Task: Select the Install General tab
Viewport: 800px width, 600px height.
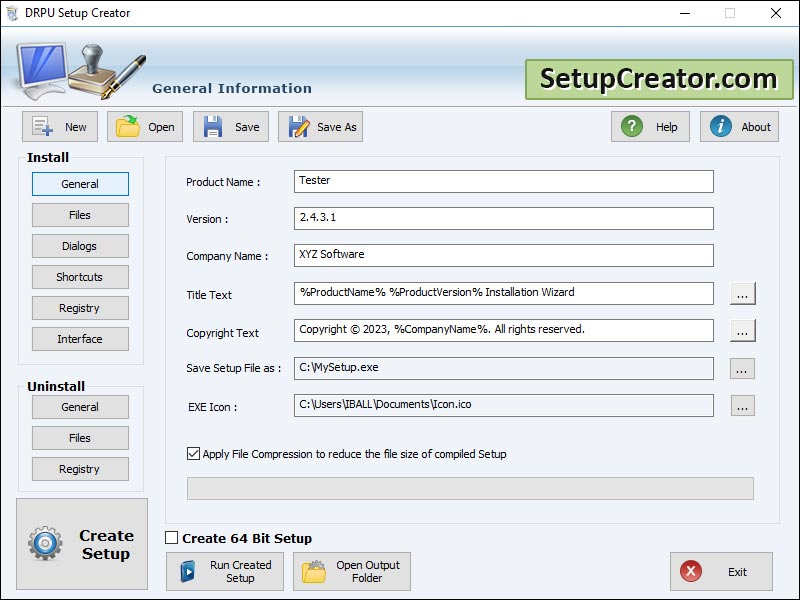Action: coord(80,184)
